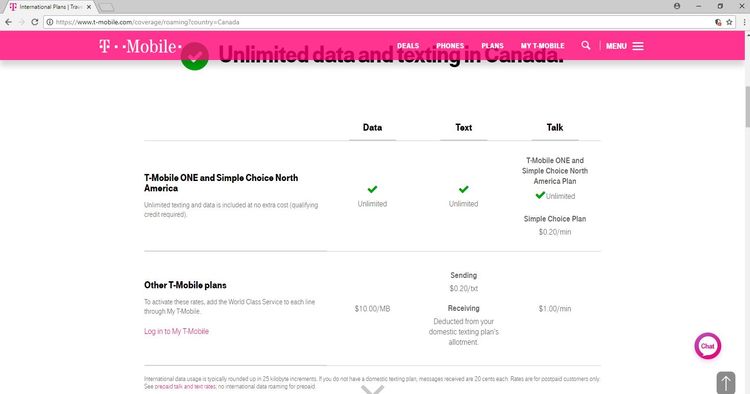Click the Text column header
This screenshot has width=750, height=394.
point(463,127)
